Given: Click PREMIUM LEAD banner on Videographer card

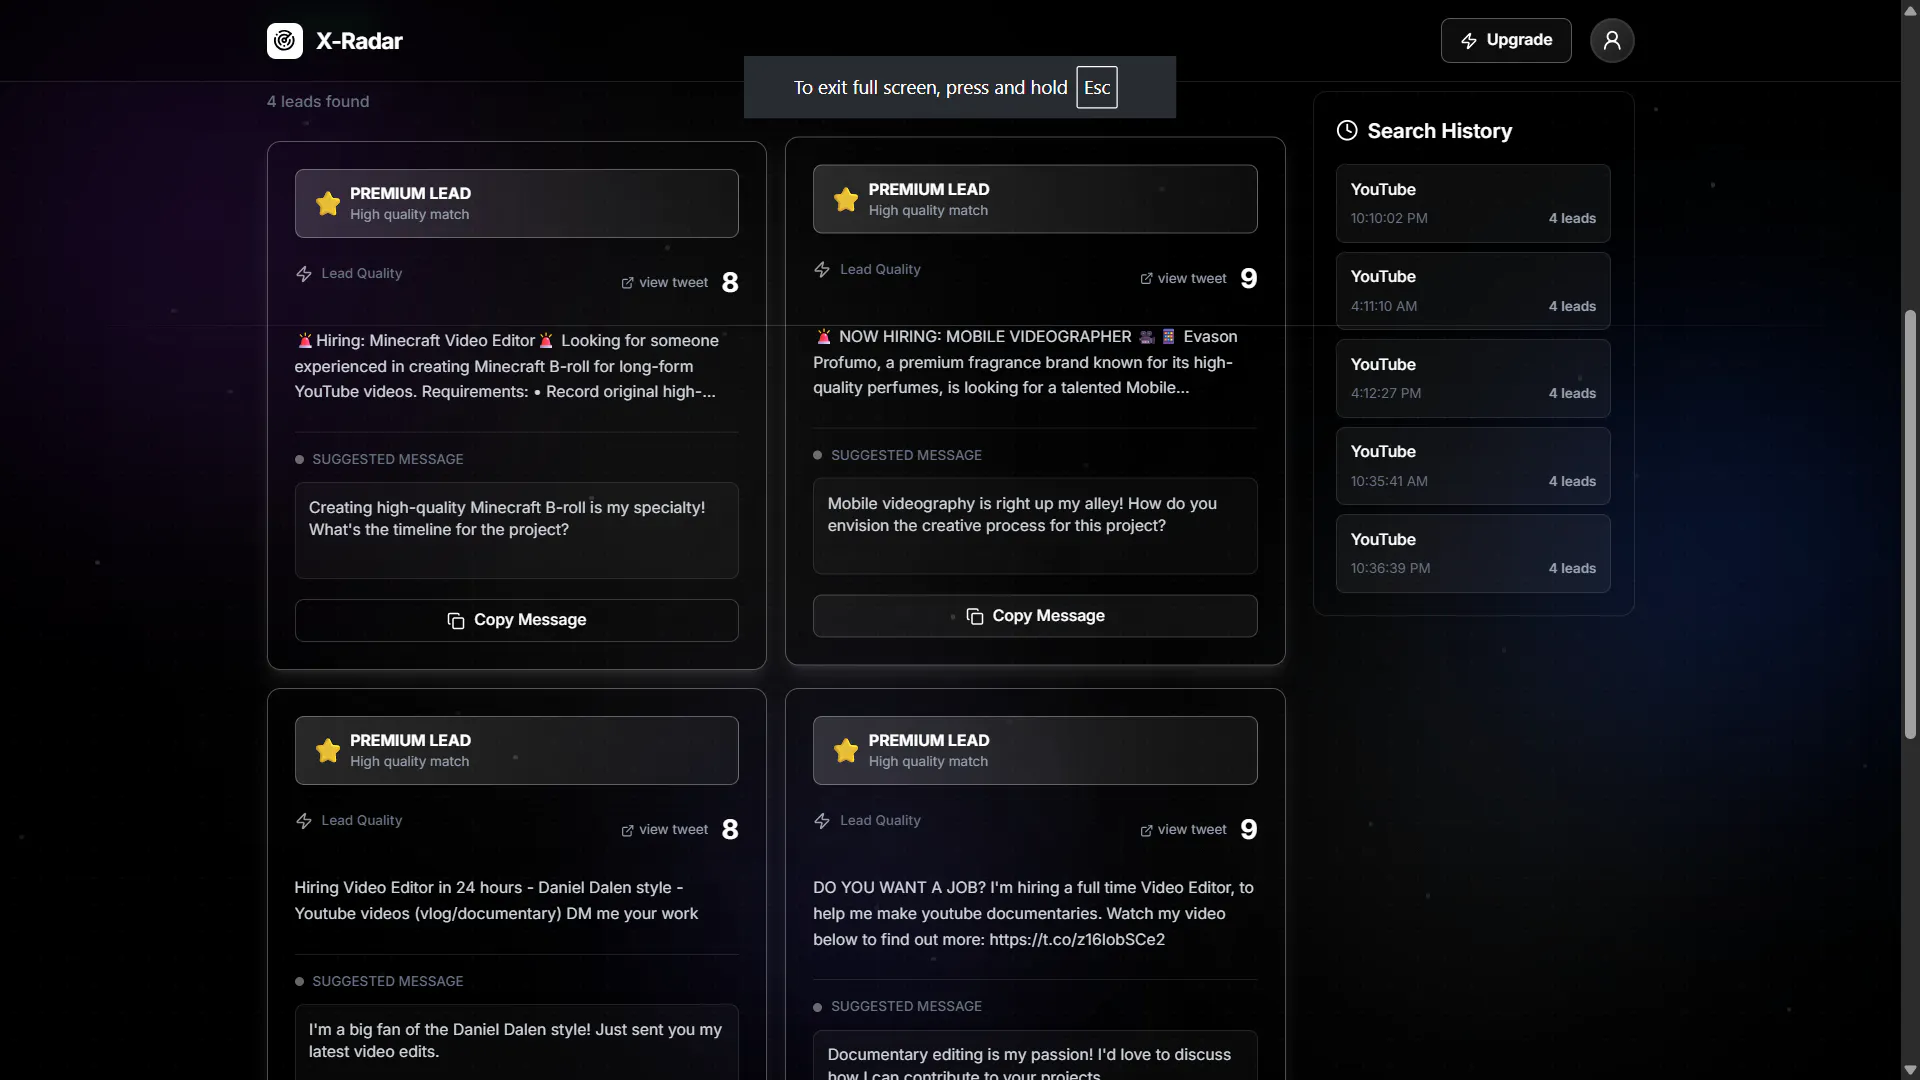Looking at the screenshot, I should click(x=1035, y=200).
